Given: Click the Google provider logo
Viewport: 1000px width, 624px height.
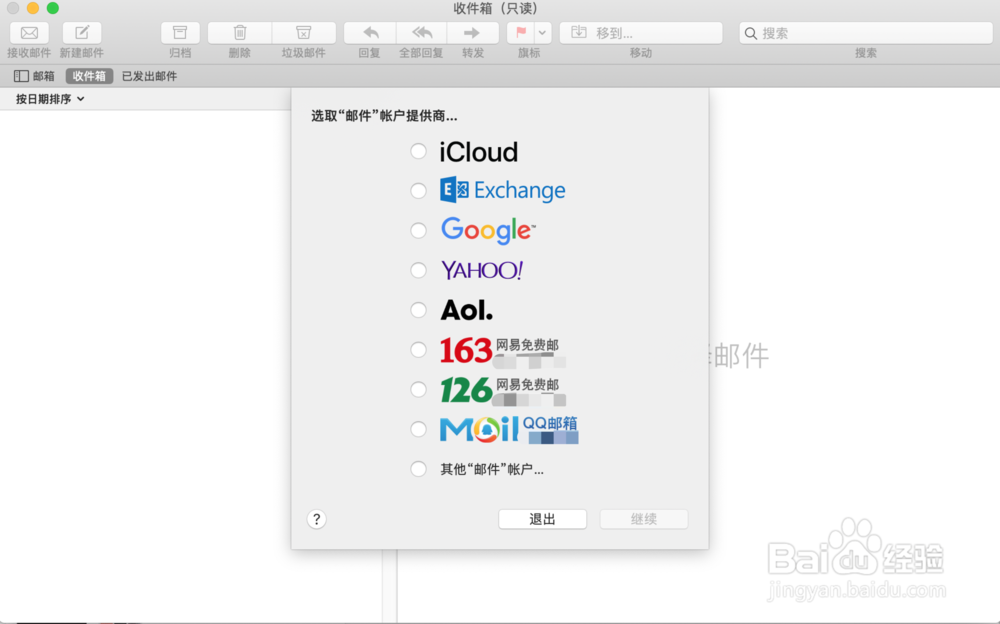Looking at the screenshot, I should tap(488, 230).
